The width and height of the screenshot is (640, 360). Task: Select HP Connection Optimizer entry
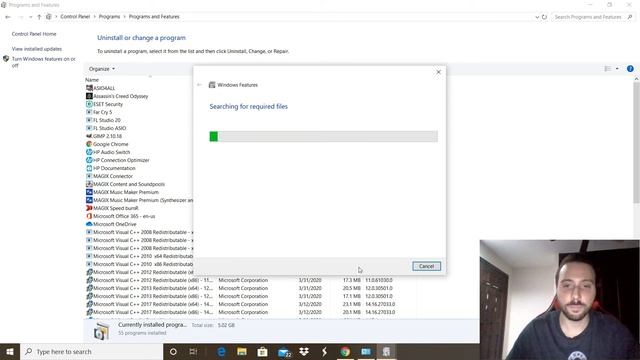click(121, 160)
